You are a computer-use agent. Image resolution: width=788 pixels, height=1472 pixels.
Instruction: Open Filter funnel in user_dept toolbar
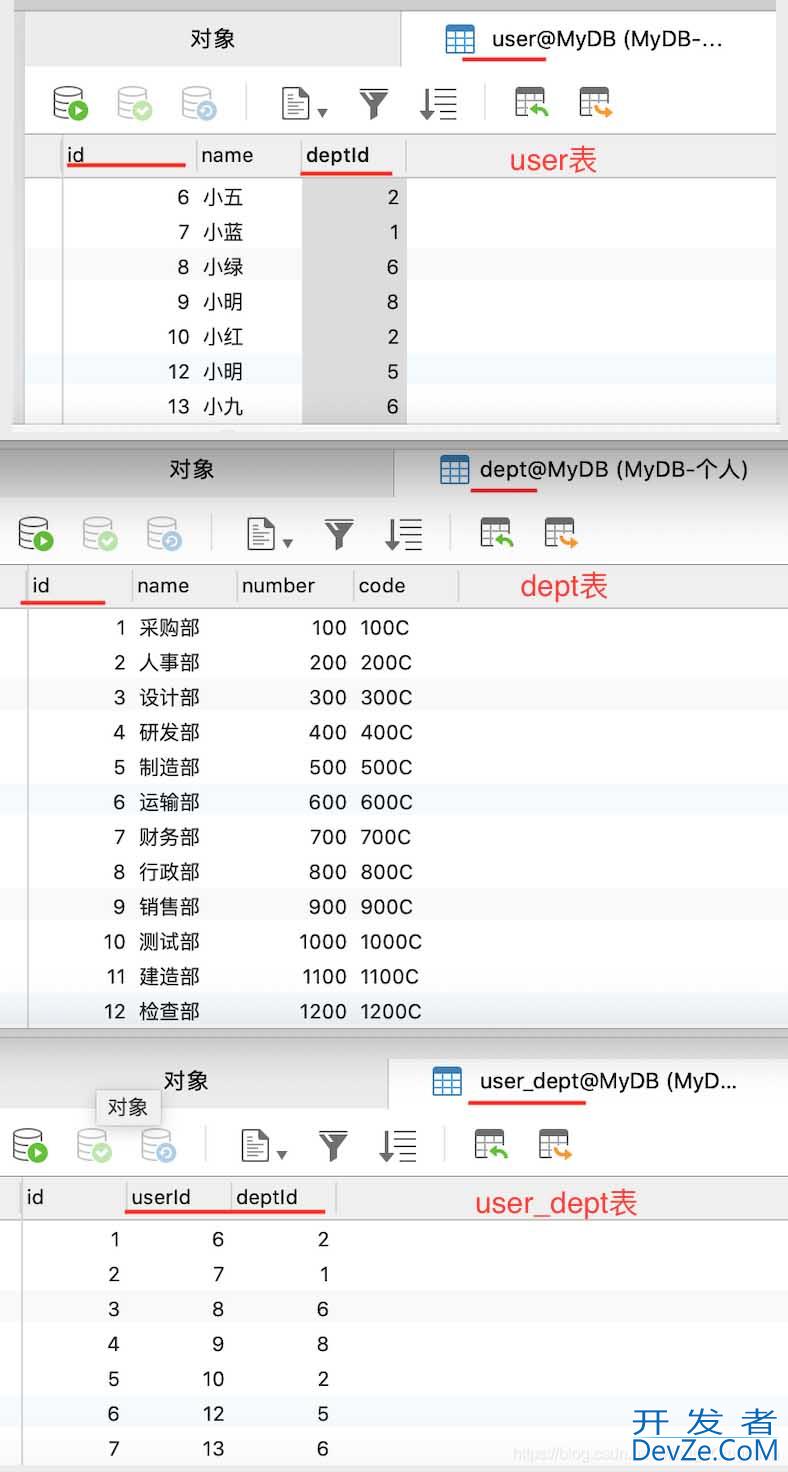tap(333, 1145)
